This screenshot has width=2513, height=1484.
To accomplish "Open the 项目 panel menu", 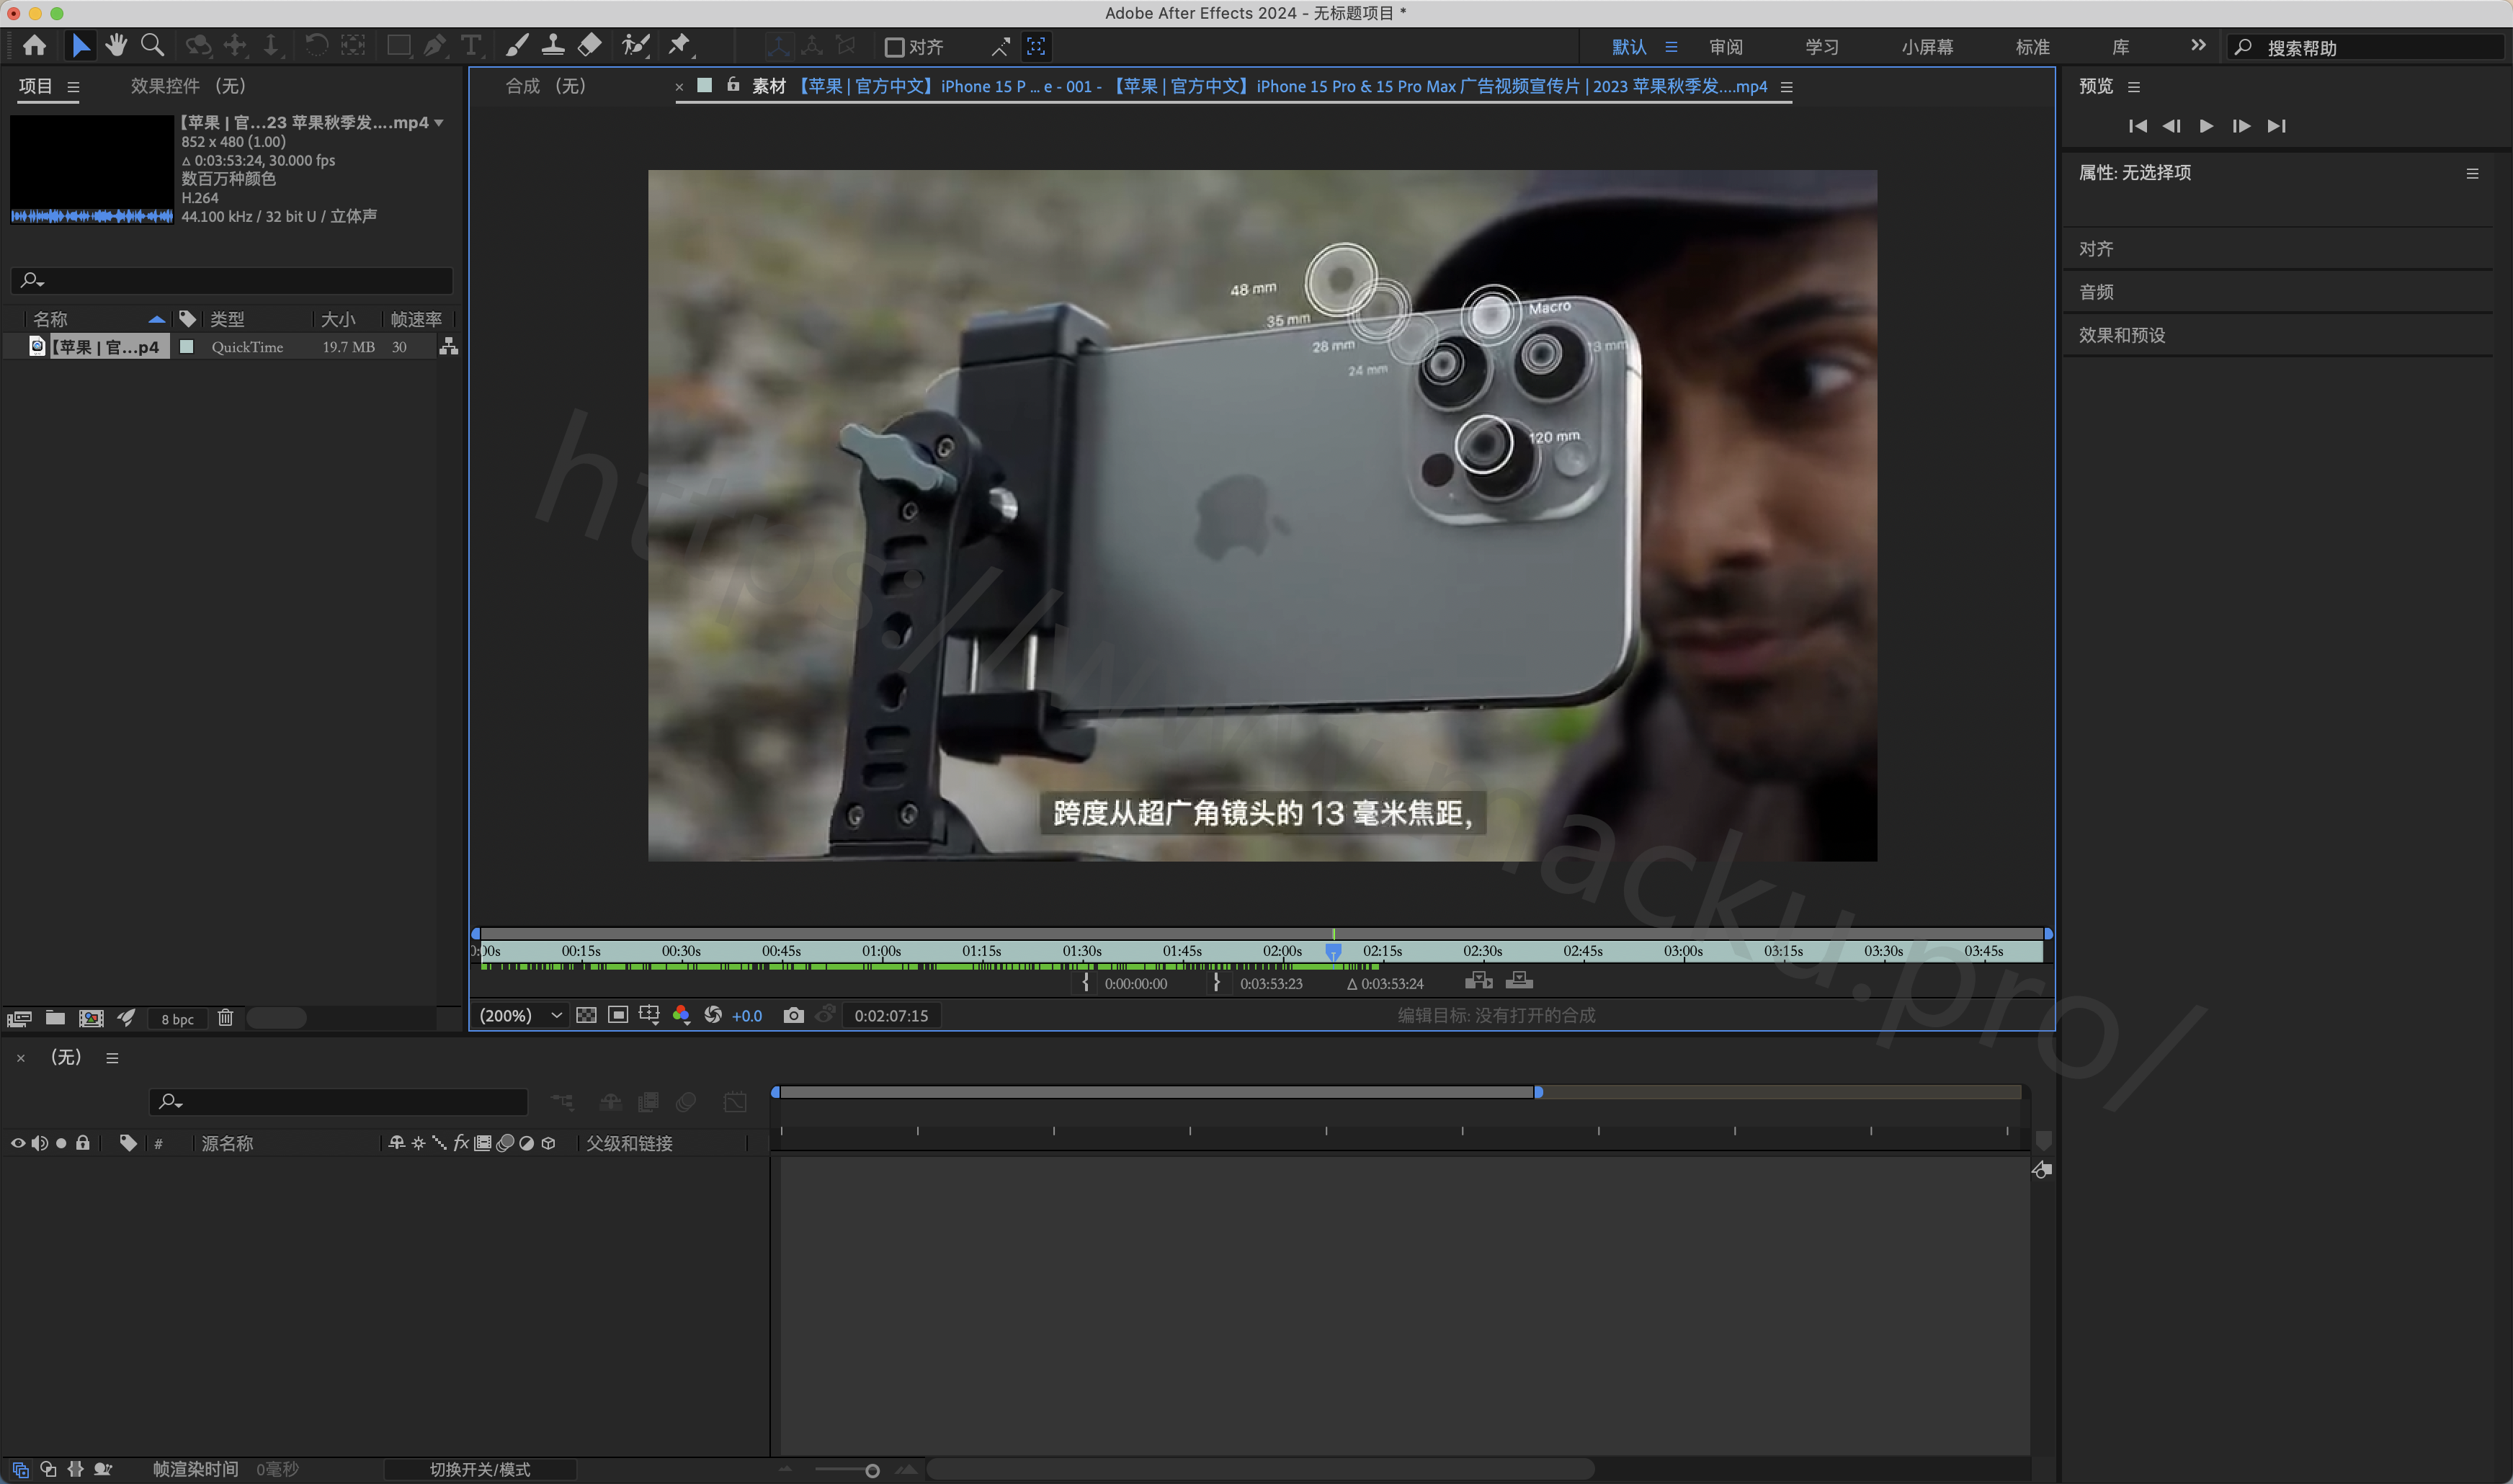I will 73,87.
